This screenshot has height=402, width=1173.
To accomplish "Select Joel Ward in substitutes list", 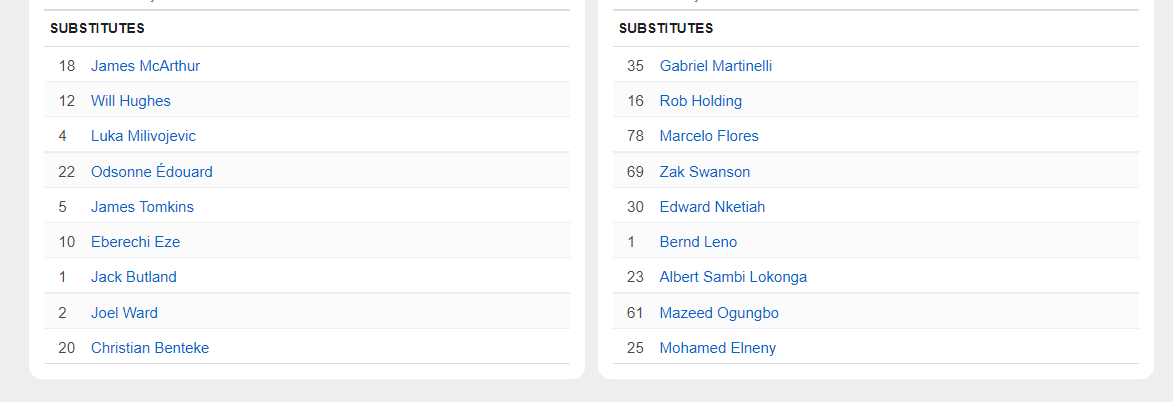I will click(124, 313).
